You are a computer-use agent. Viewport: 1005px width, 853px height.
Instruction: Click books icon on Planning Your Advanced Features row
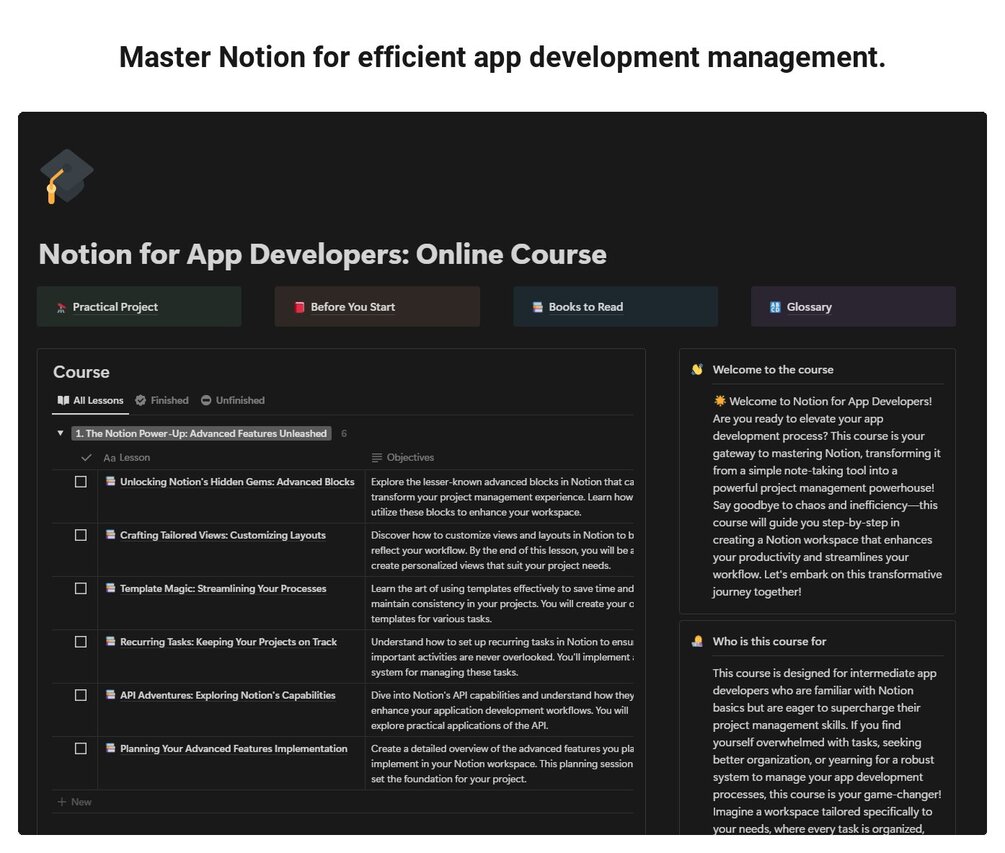click(x=110, y=748)
